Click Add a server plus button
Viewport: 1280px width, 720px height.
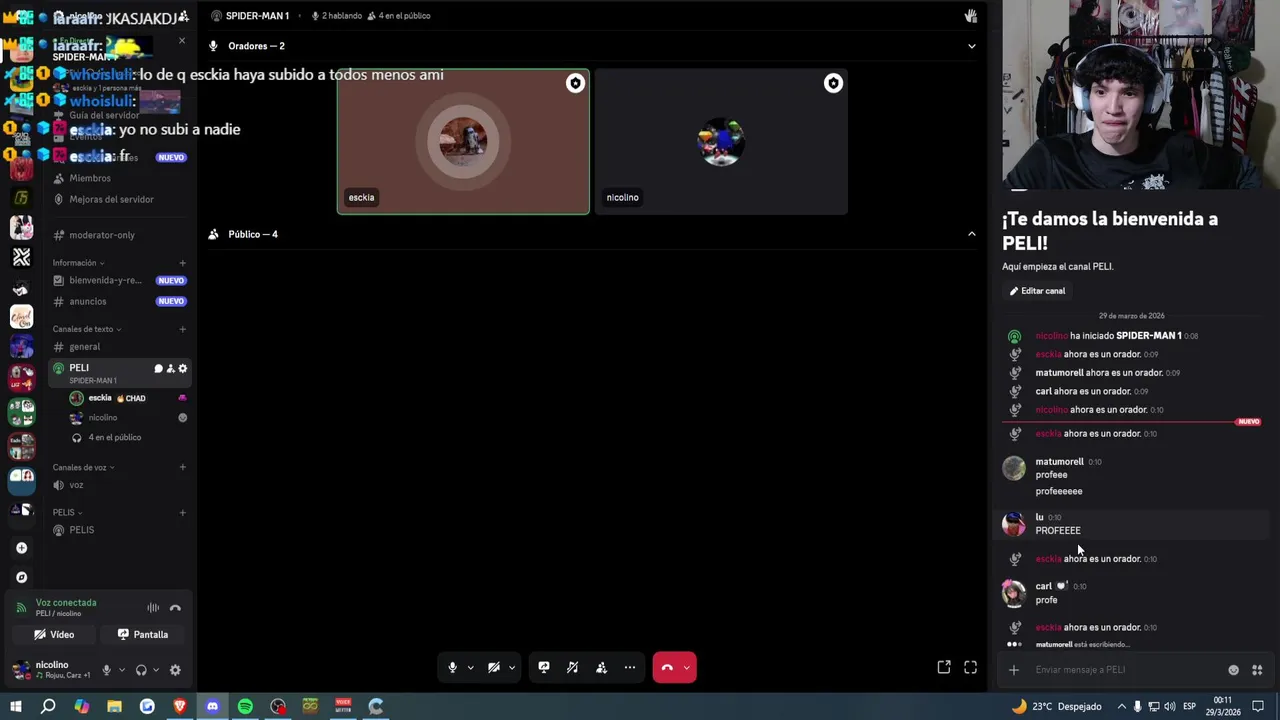(x=21, y=548)
